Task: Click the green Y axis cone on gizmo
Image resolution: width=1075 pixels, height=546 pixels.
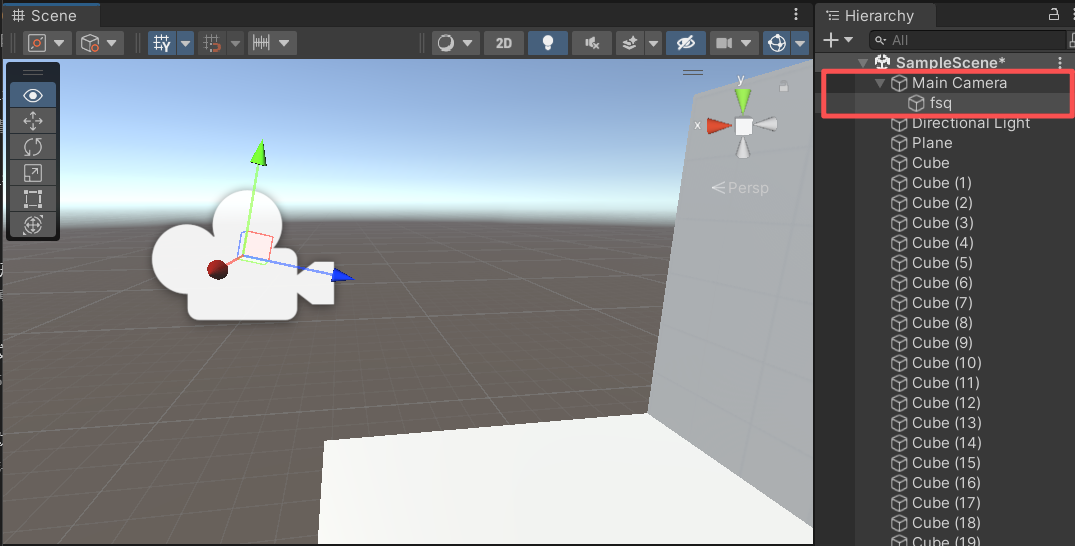Action: (742, 99)
